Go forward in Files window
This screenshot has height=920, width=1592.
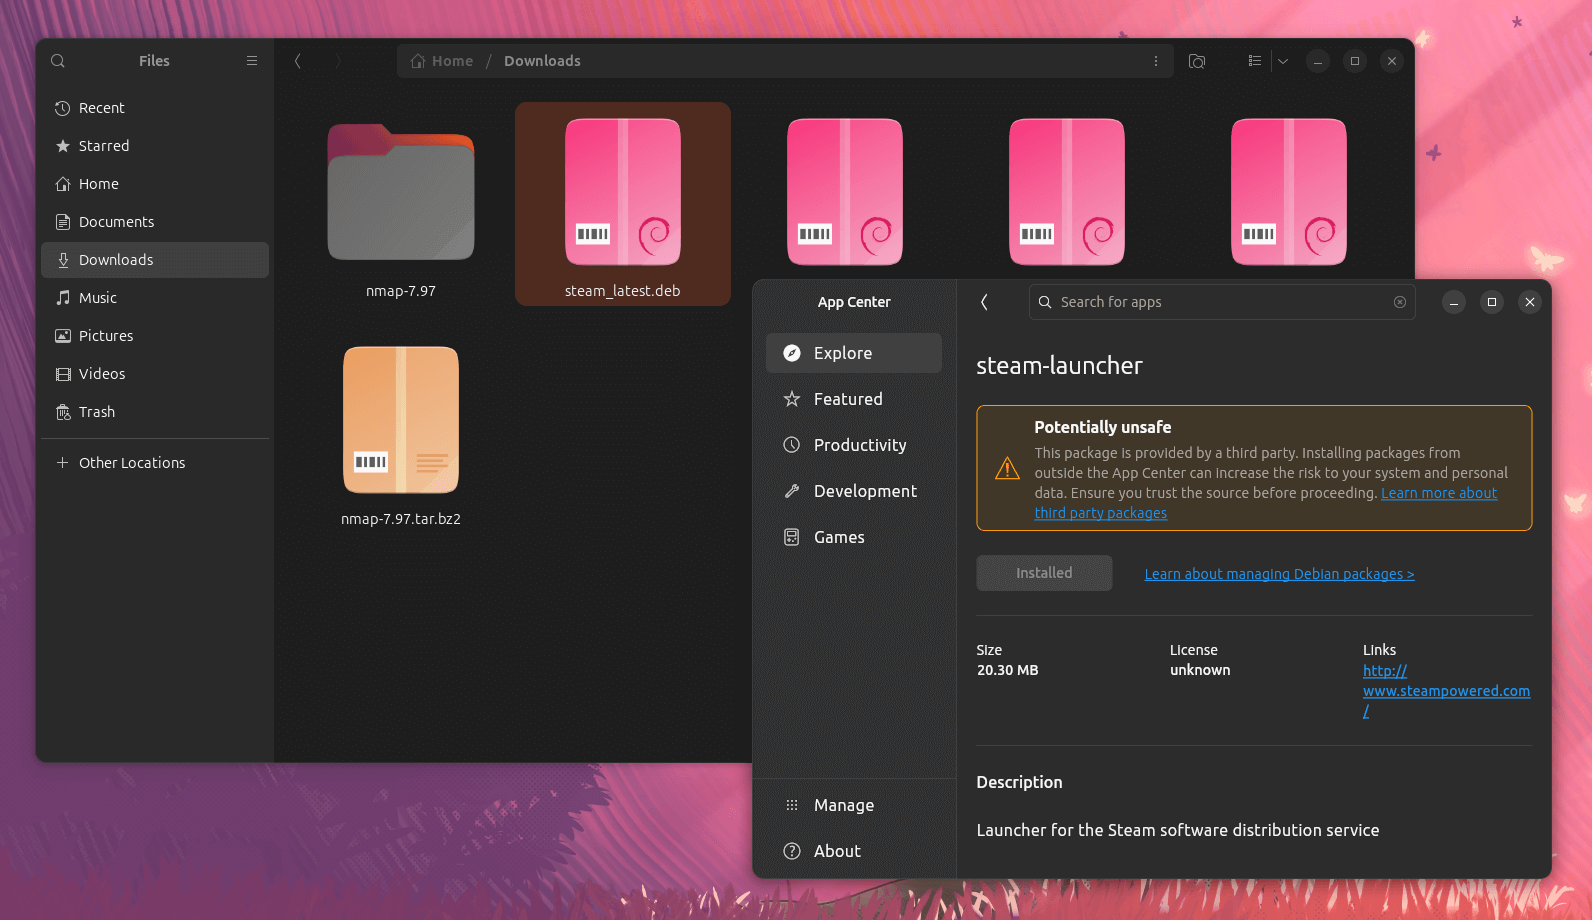pos(338,61)
